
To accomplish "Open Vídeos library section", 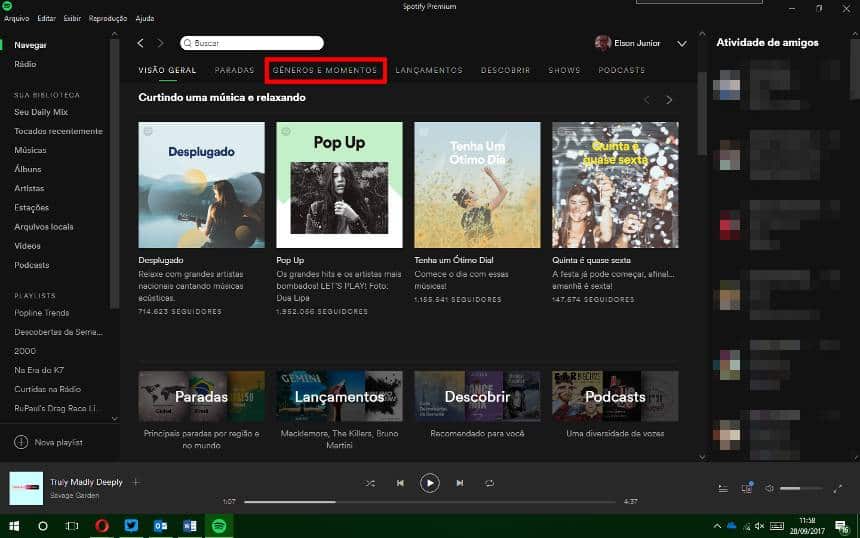I will [x=27, y=246].
